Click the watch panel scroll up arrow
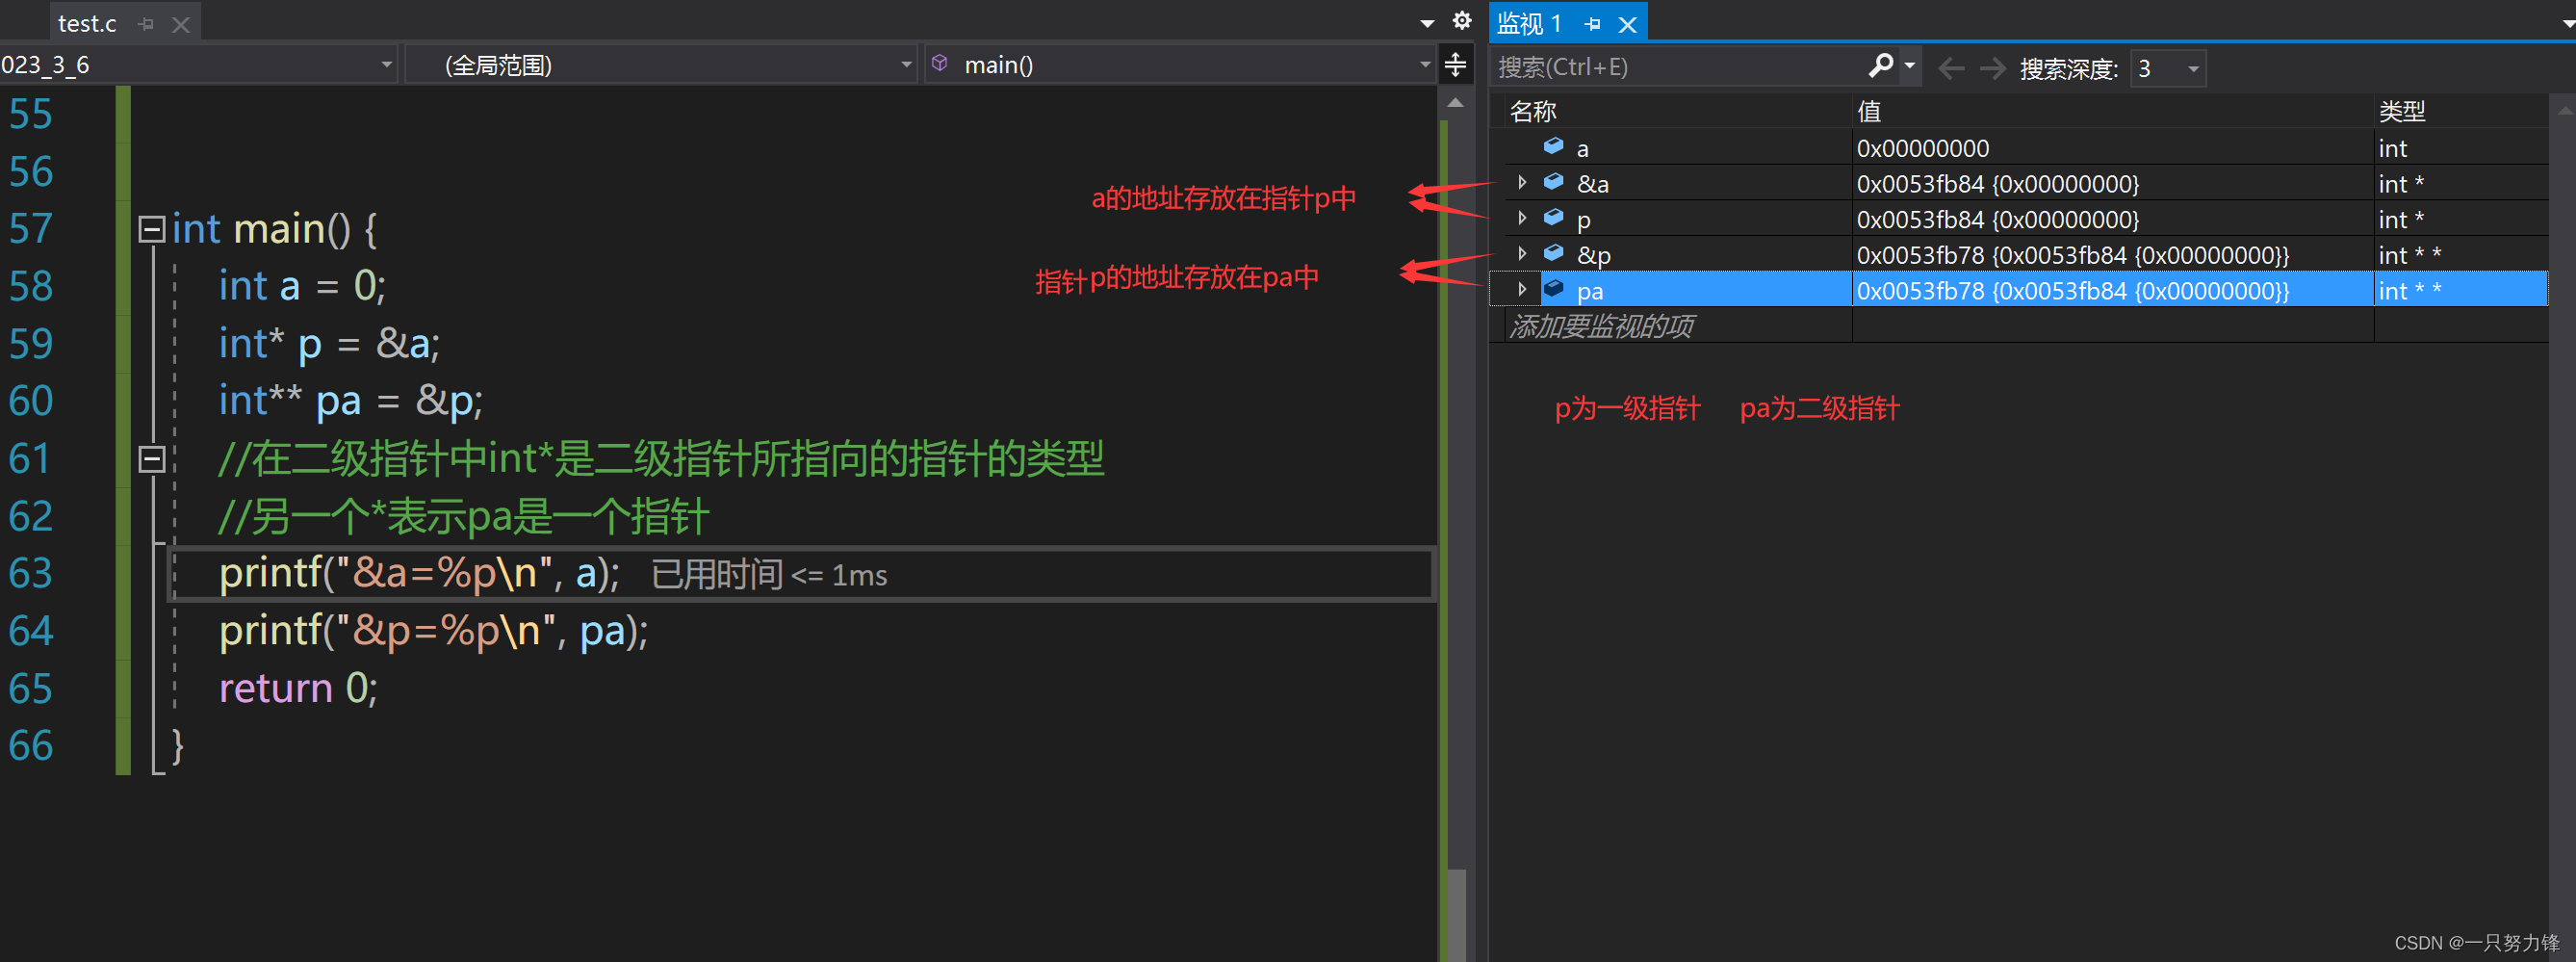2576x962 pixels. coord(2564,110)
